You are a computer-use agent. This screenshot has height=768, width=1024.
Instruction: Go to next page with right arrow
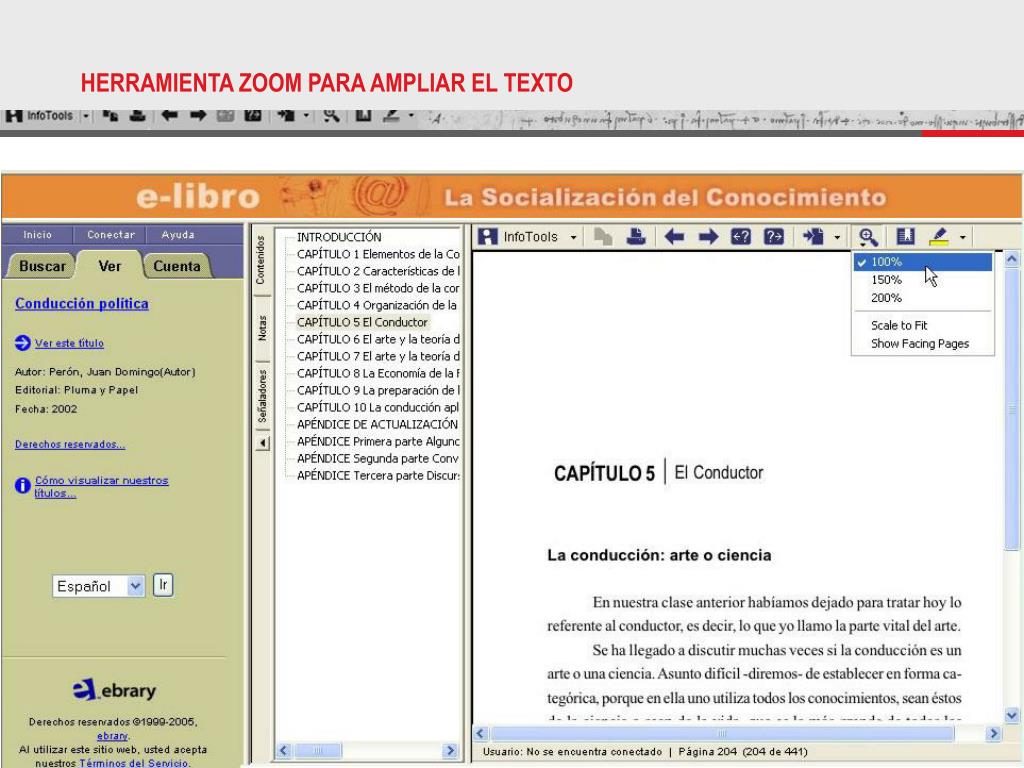tap(706, 237)
